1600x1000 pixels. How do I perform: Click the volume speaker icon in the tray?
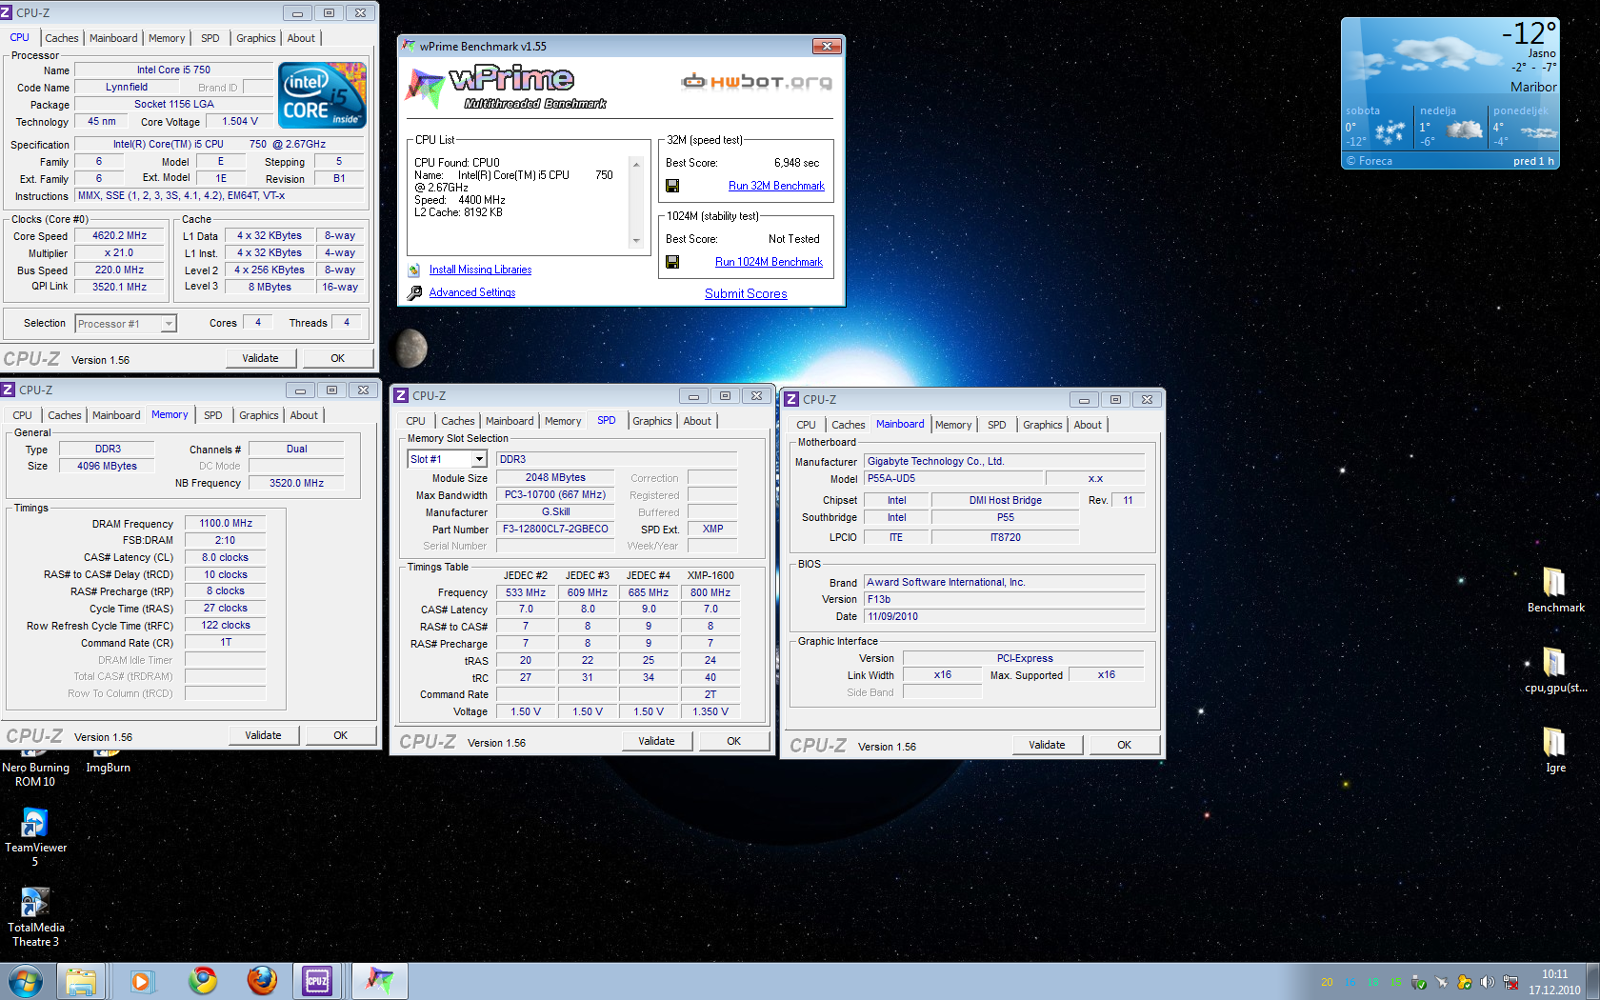pyautogui.click(x=1487, y=982)
